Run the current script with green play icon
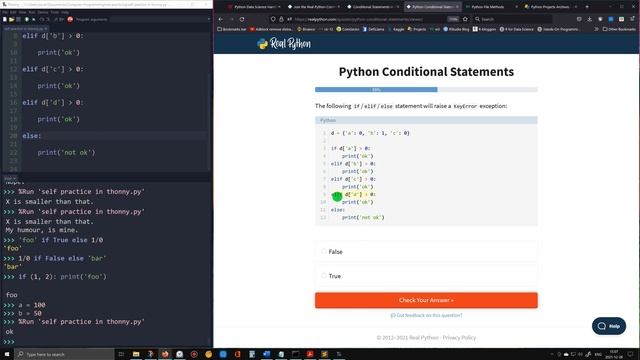640x360 pixels. coord(27,19)
